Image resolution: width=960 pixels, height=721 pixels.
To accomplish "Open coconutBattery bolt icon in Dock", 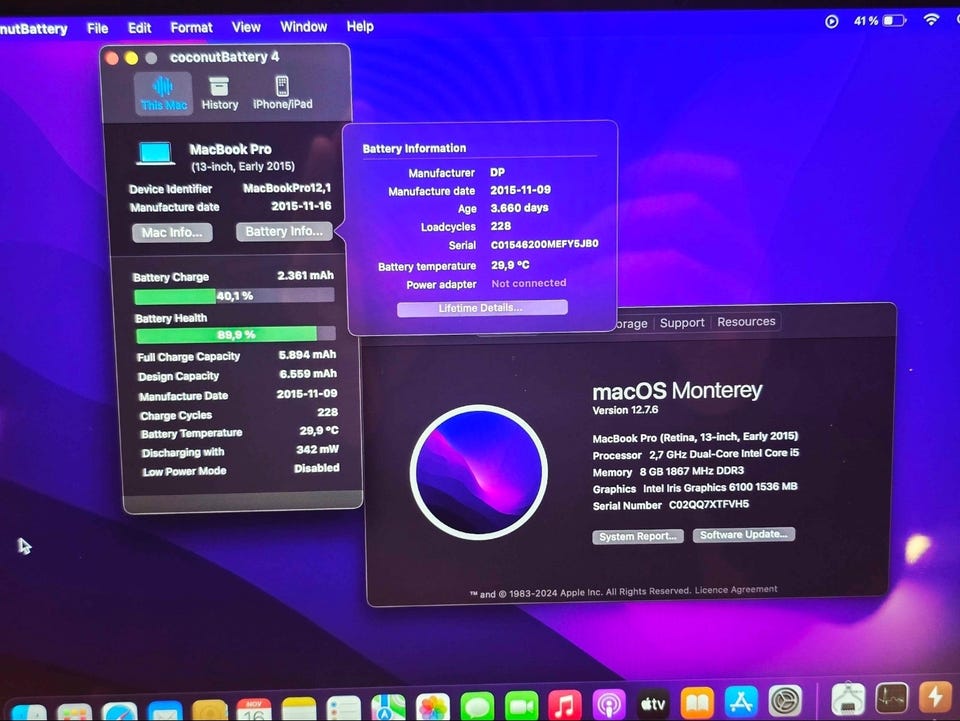I will 935,696.
